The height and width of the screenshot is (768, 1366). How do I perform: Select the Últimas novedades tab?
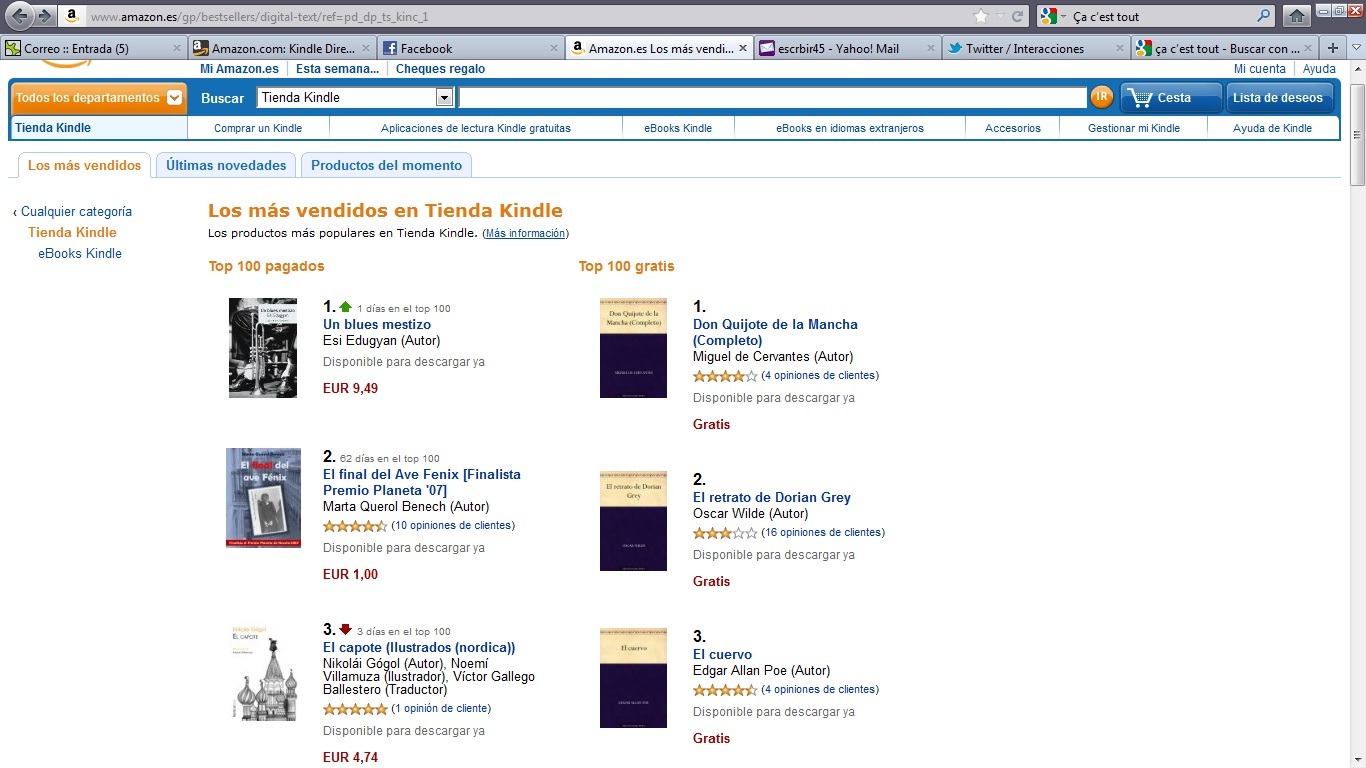226,165
